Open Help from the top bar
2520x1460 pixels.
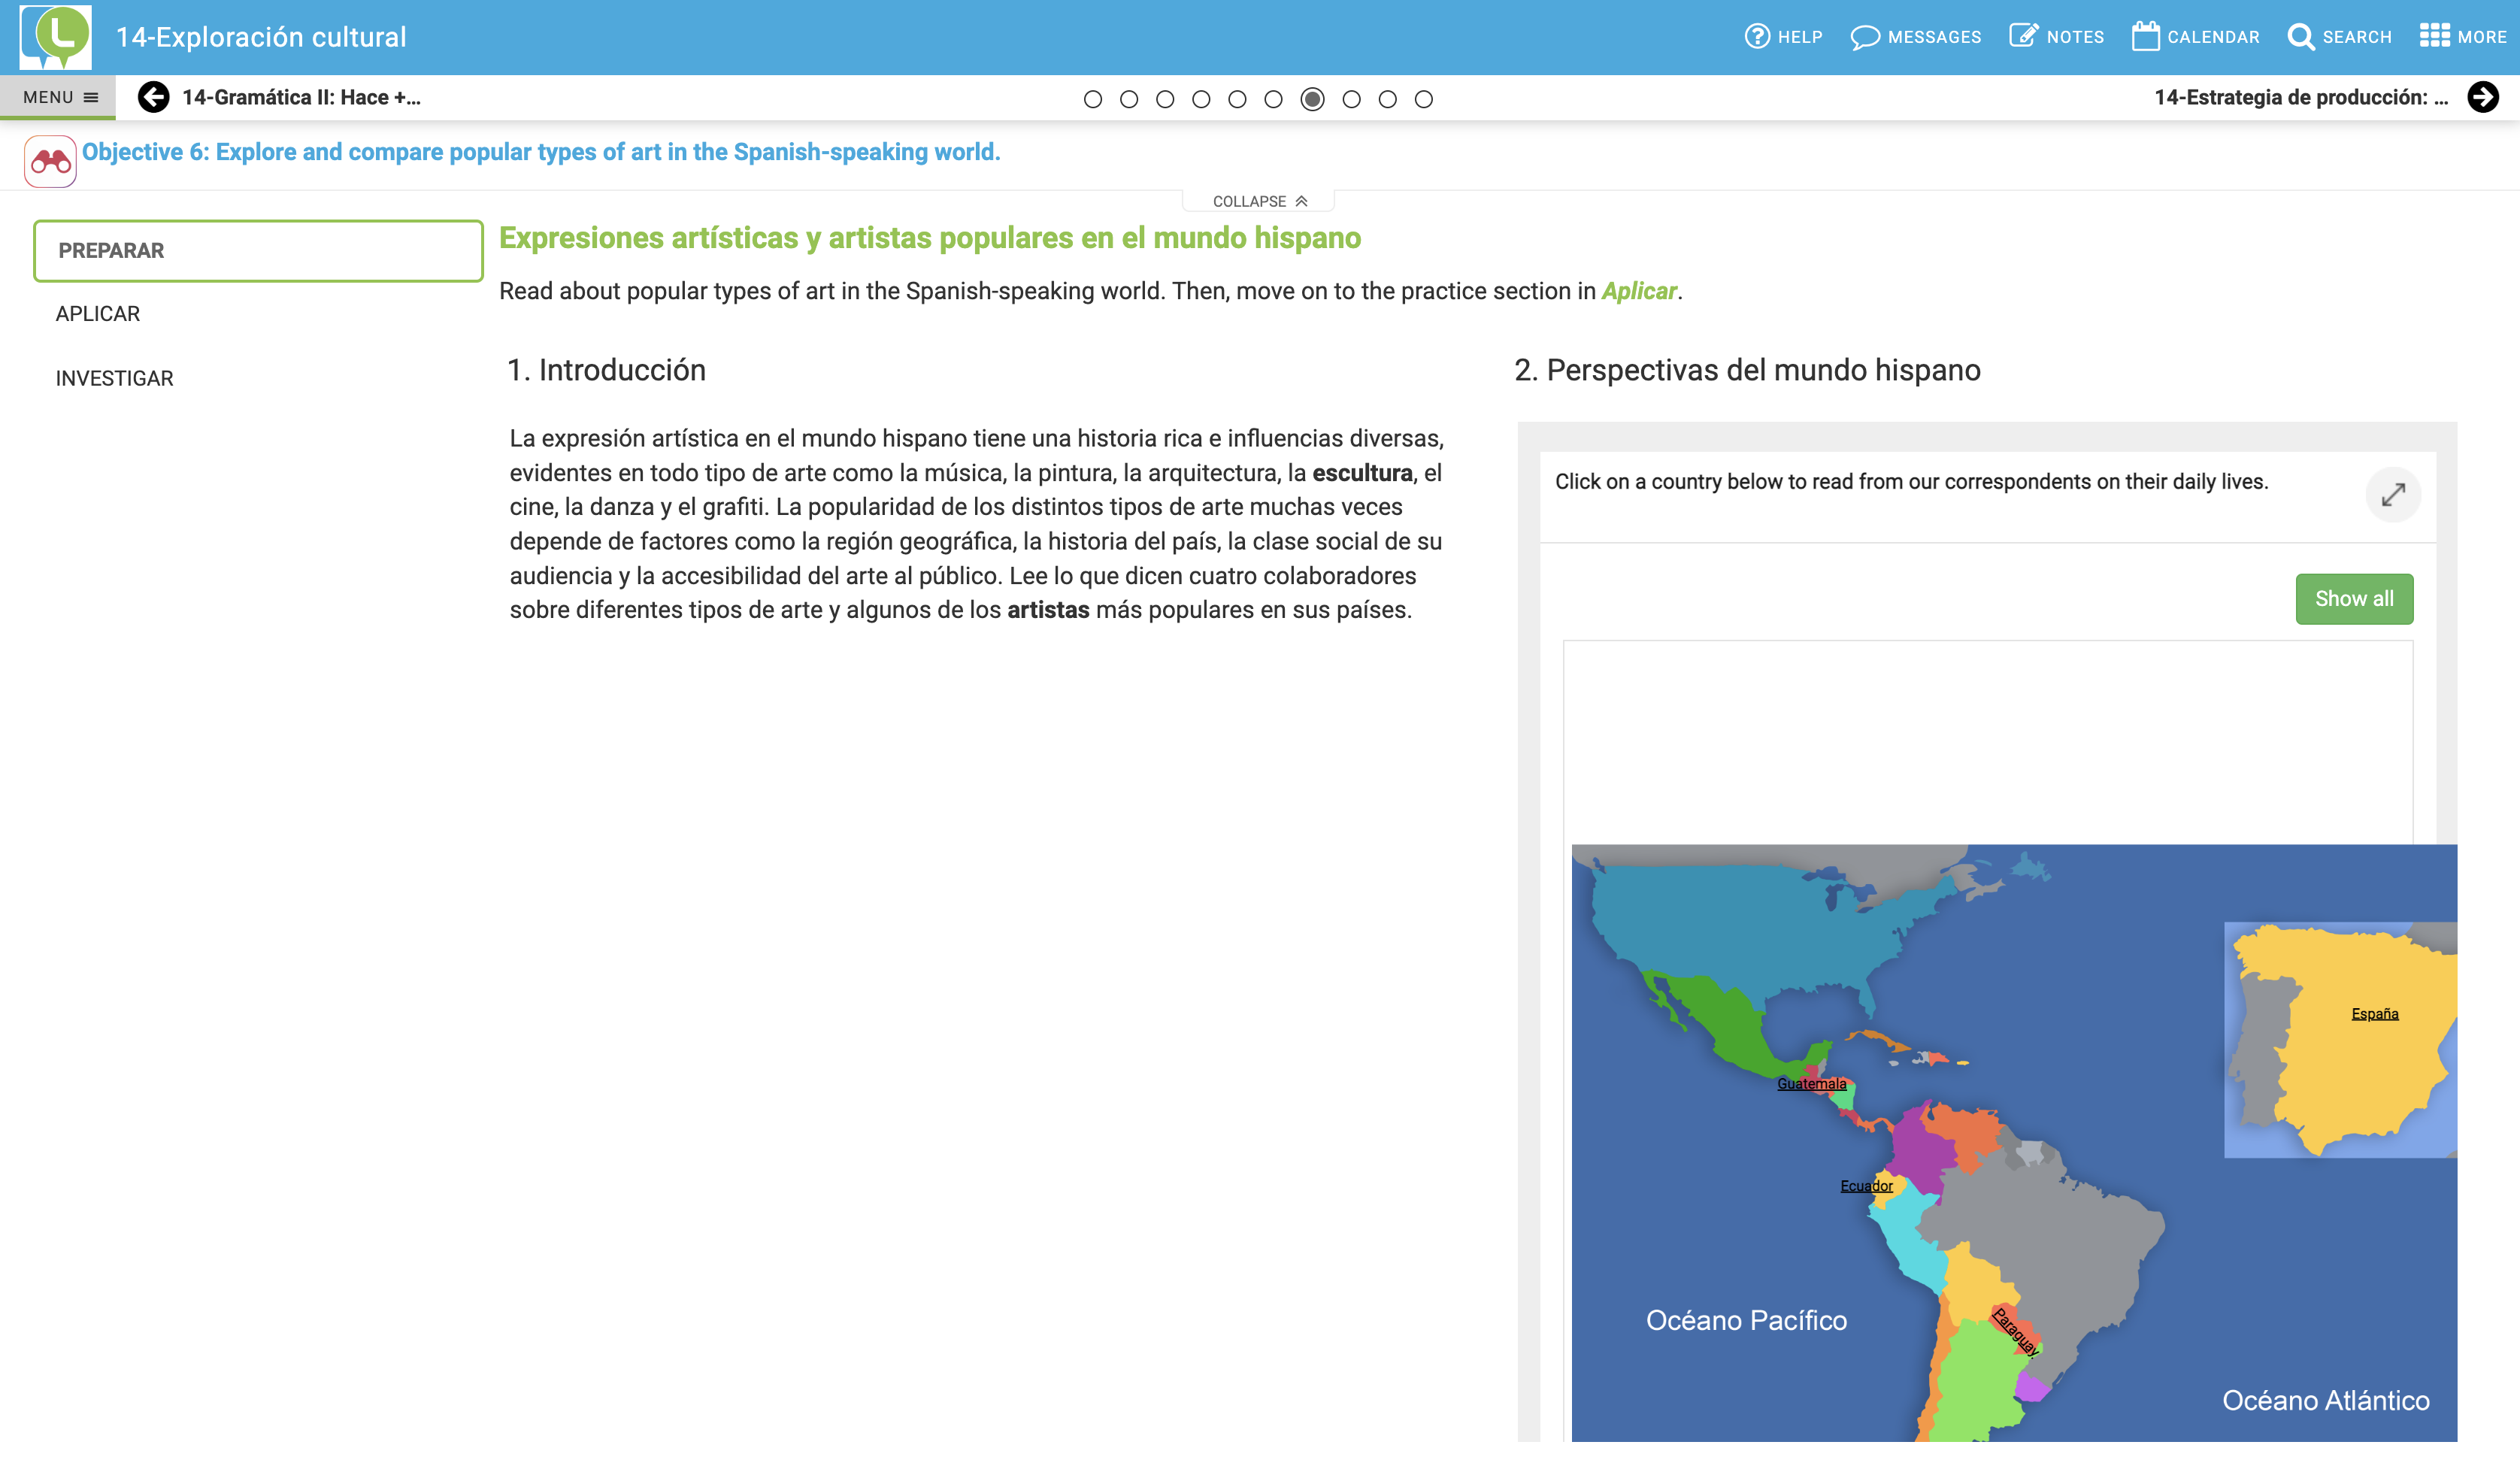[1783, 37]
